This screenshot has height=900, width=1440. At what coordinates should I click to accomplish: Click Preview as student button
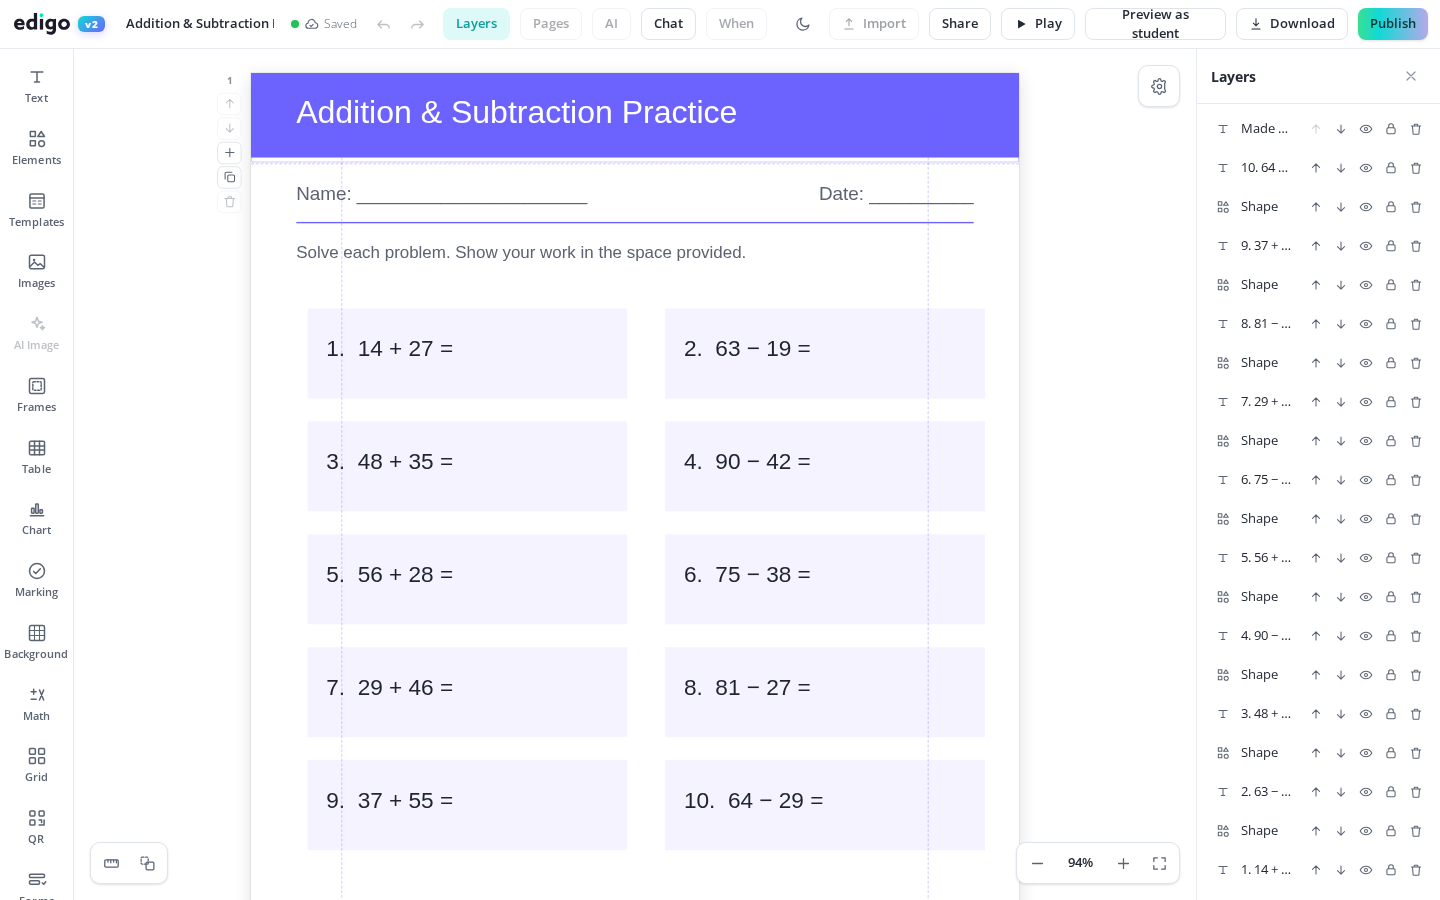click(x=1155, y=24)
